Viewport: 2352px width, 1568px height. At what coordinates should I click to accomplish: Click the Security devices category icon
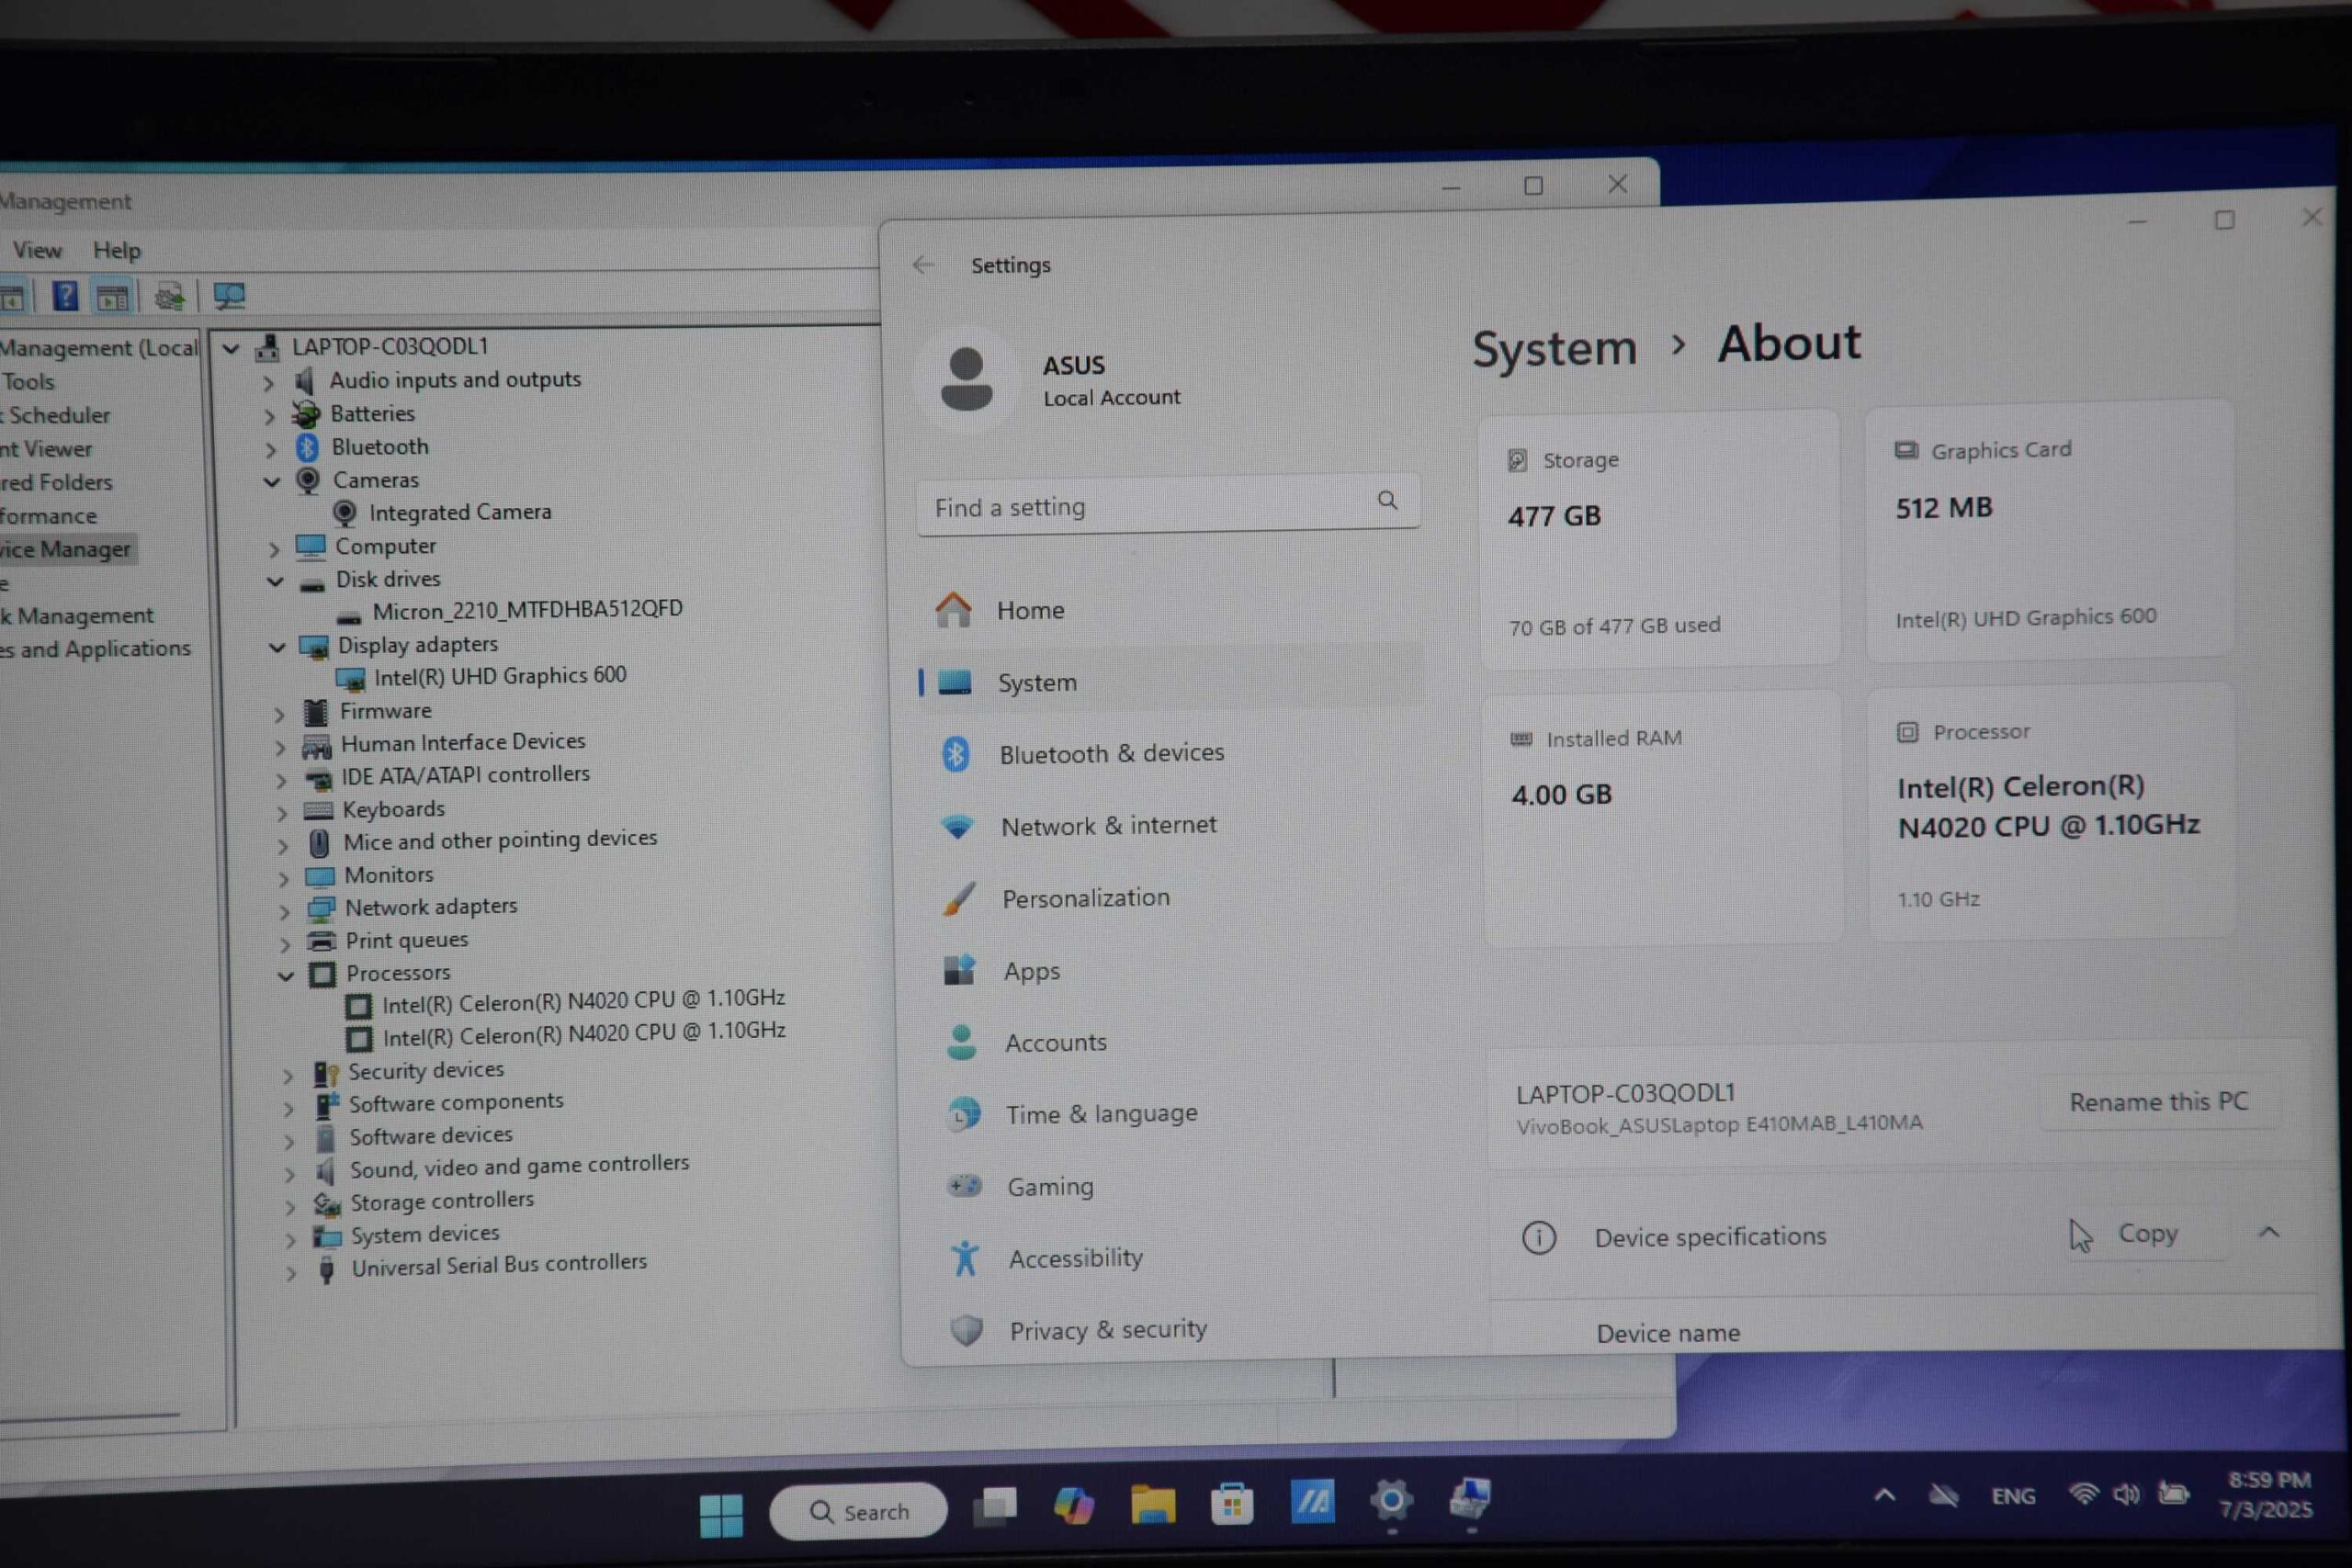[x=326, y=1073]
